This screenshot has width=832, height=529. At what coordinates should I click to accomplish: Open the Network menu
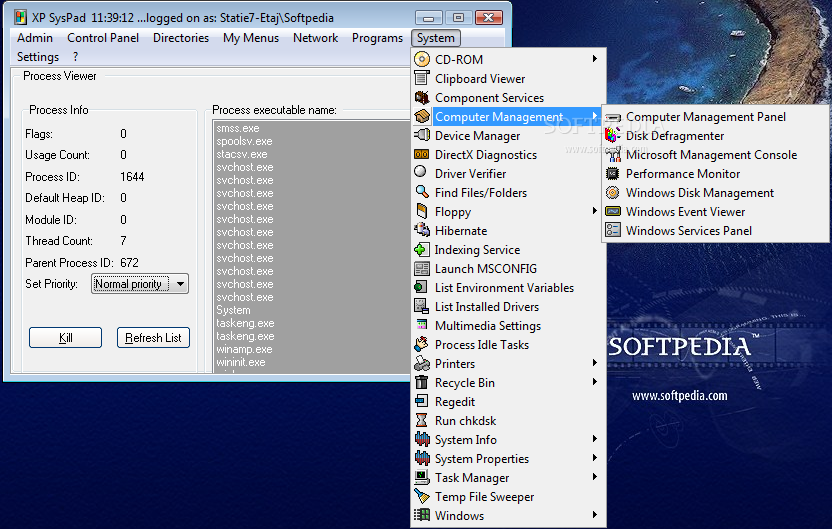pos(315,38)
